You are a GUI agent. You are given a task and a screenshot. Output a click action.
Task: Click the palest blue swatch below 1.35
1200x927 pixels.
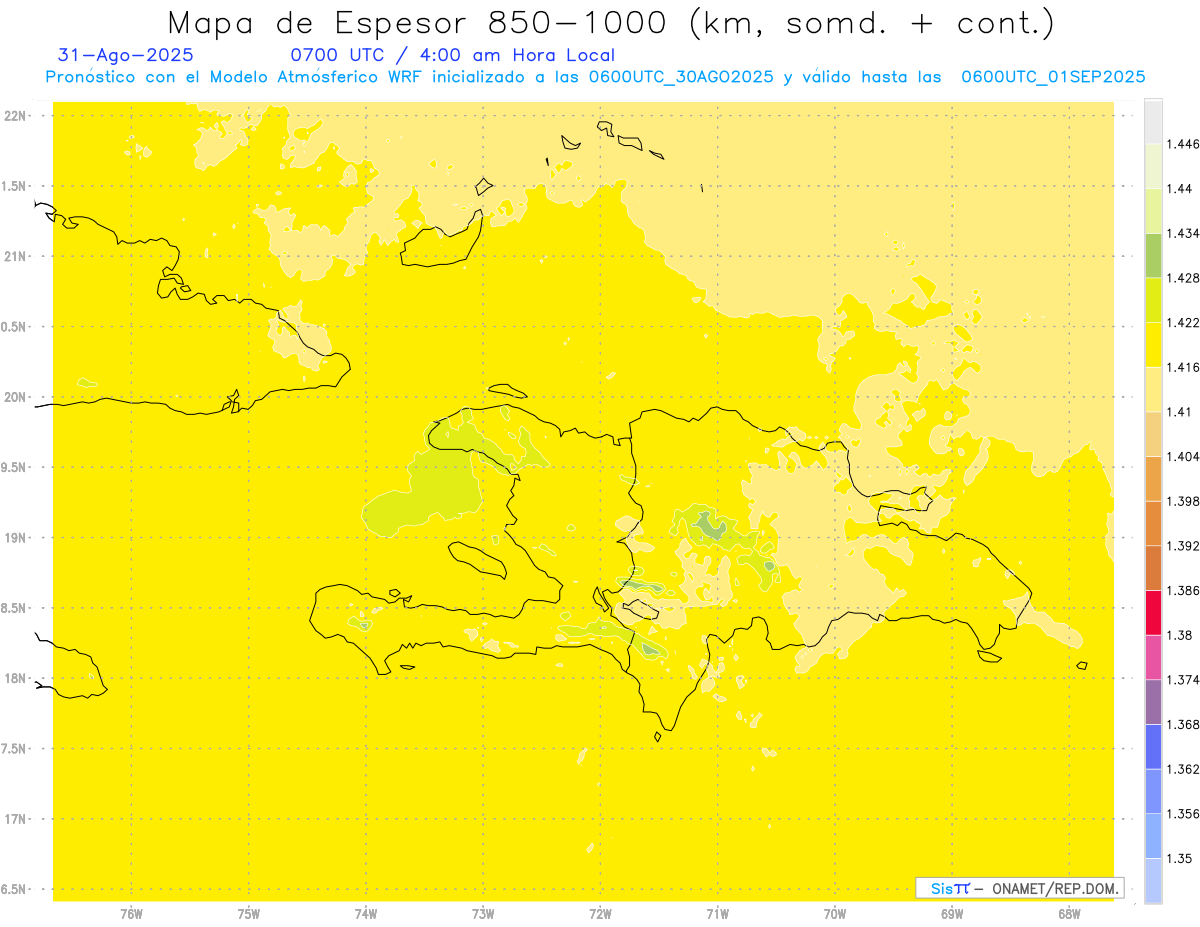click(1153, 880)
